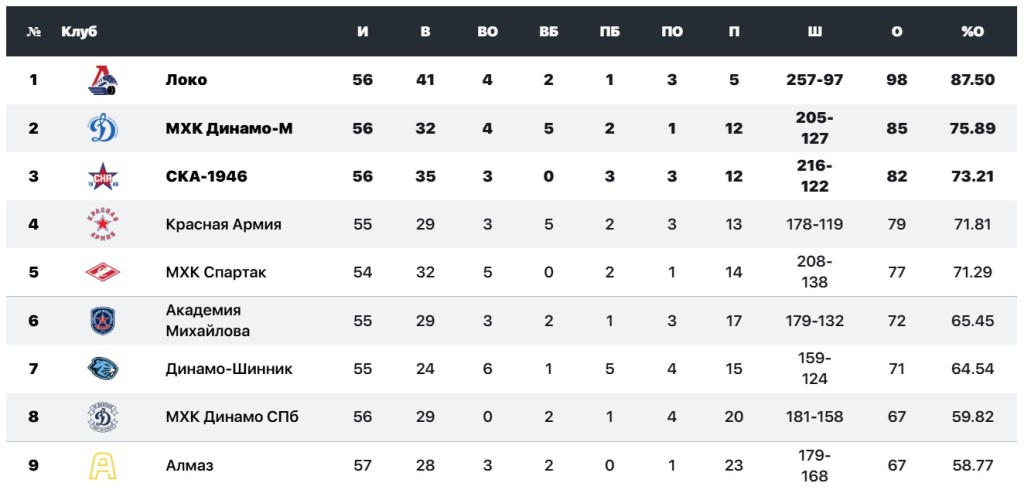Click the МХК Динамо-М team logo

click(x=103, y=128)
